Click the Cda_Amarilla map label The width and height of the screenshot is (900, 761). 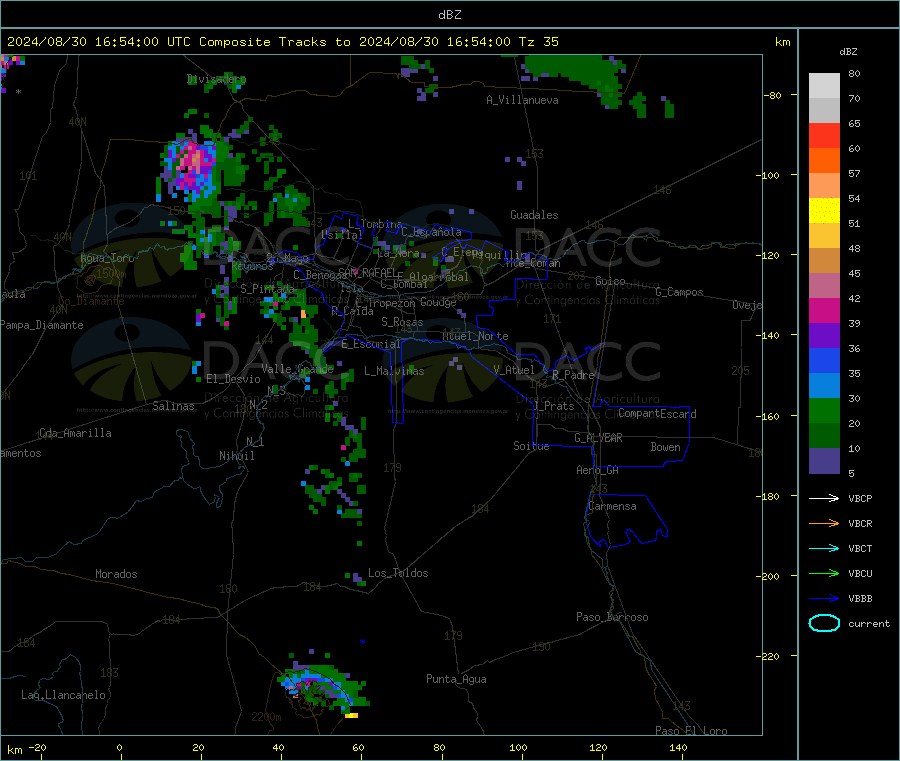coord(75,433)
